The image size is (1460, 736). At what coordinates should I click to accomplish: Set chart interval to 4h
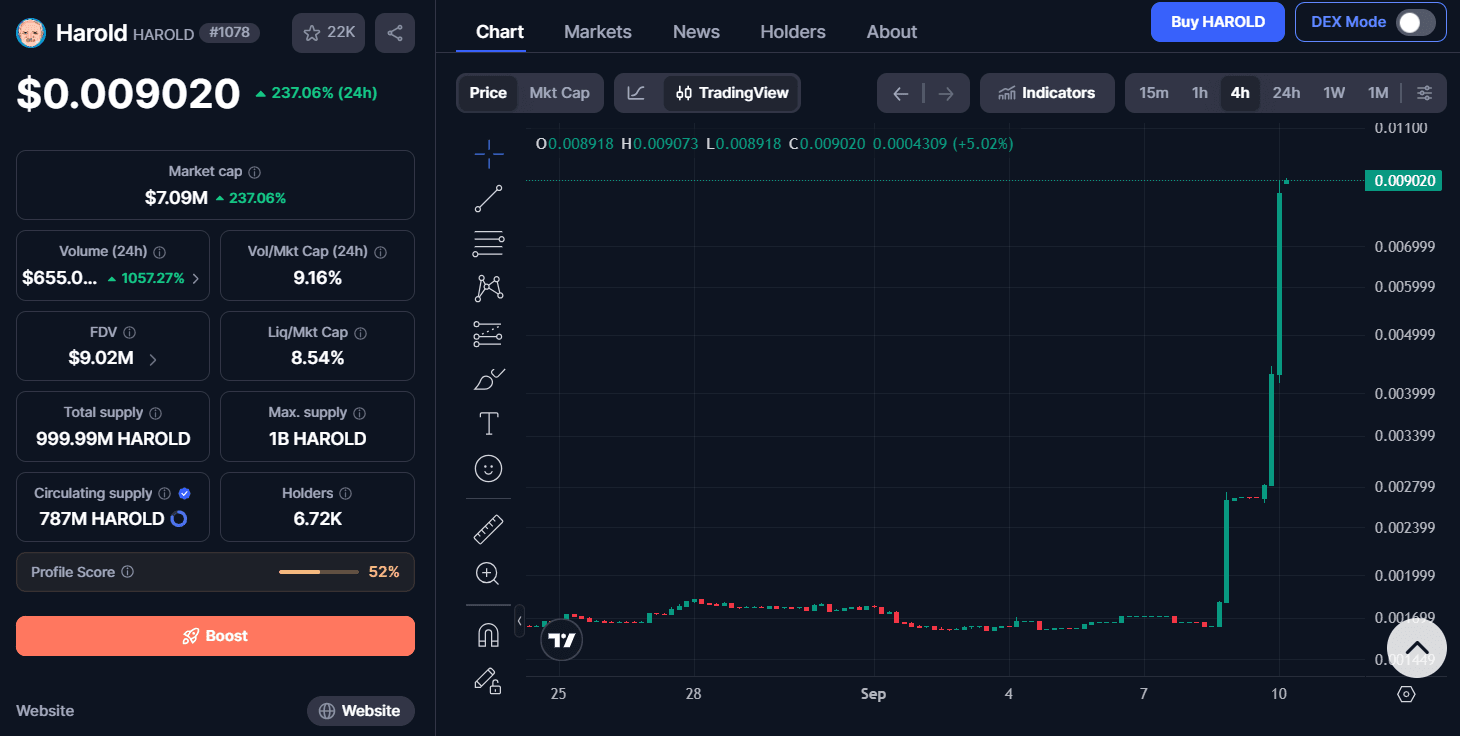point(1240,93)
